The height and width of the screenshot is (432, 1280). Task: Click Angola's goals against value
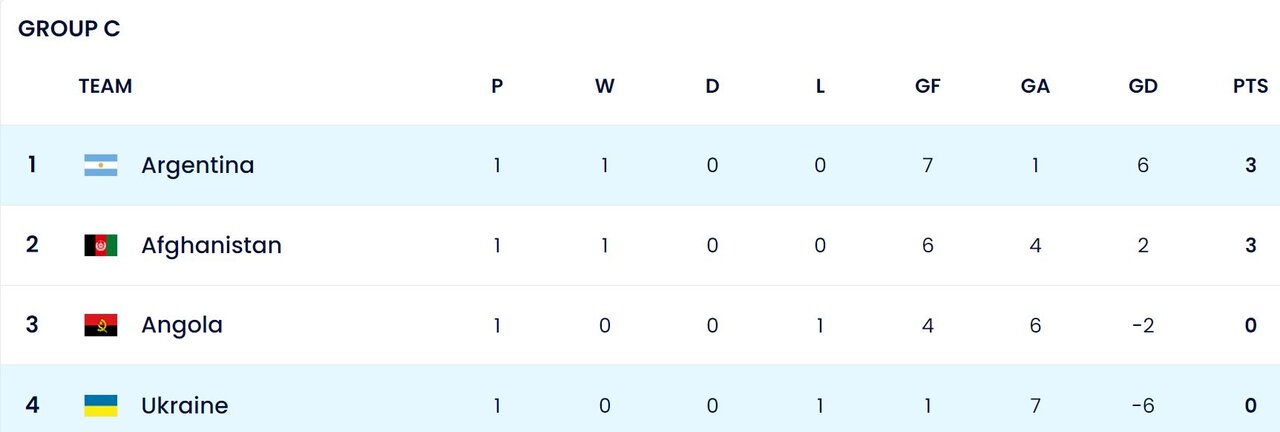click(x=1035, y=325)
